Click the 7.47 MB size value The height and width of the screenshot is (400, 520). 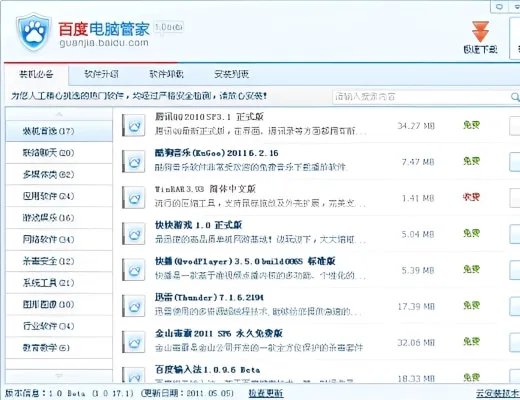pyautogui.click(x=418, y=162)
